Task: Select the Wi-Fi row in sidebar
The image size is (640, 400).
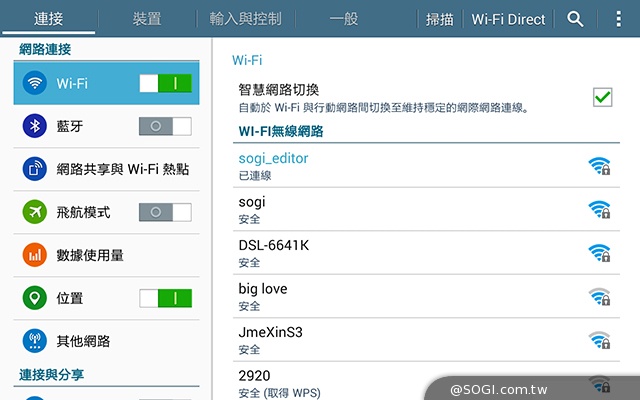Action: click(x=107, y=83)
